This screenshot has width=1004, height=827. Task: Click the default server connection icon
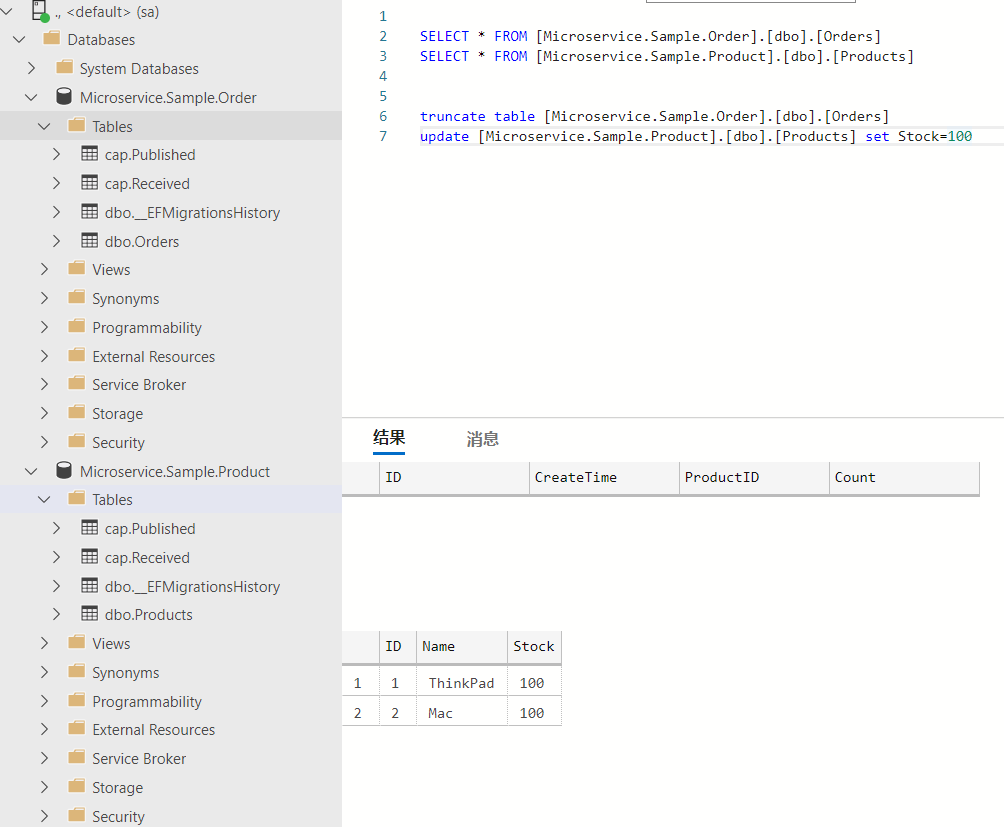point(40,11)
